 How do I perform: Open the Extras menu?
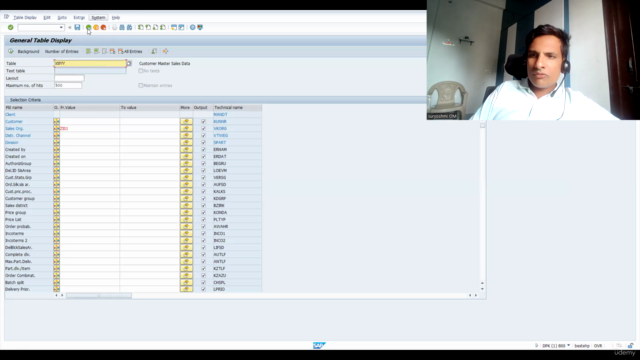(x=79, y=18)
